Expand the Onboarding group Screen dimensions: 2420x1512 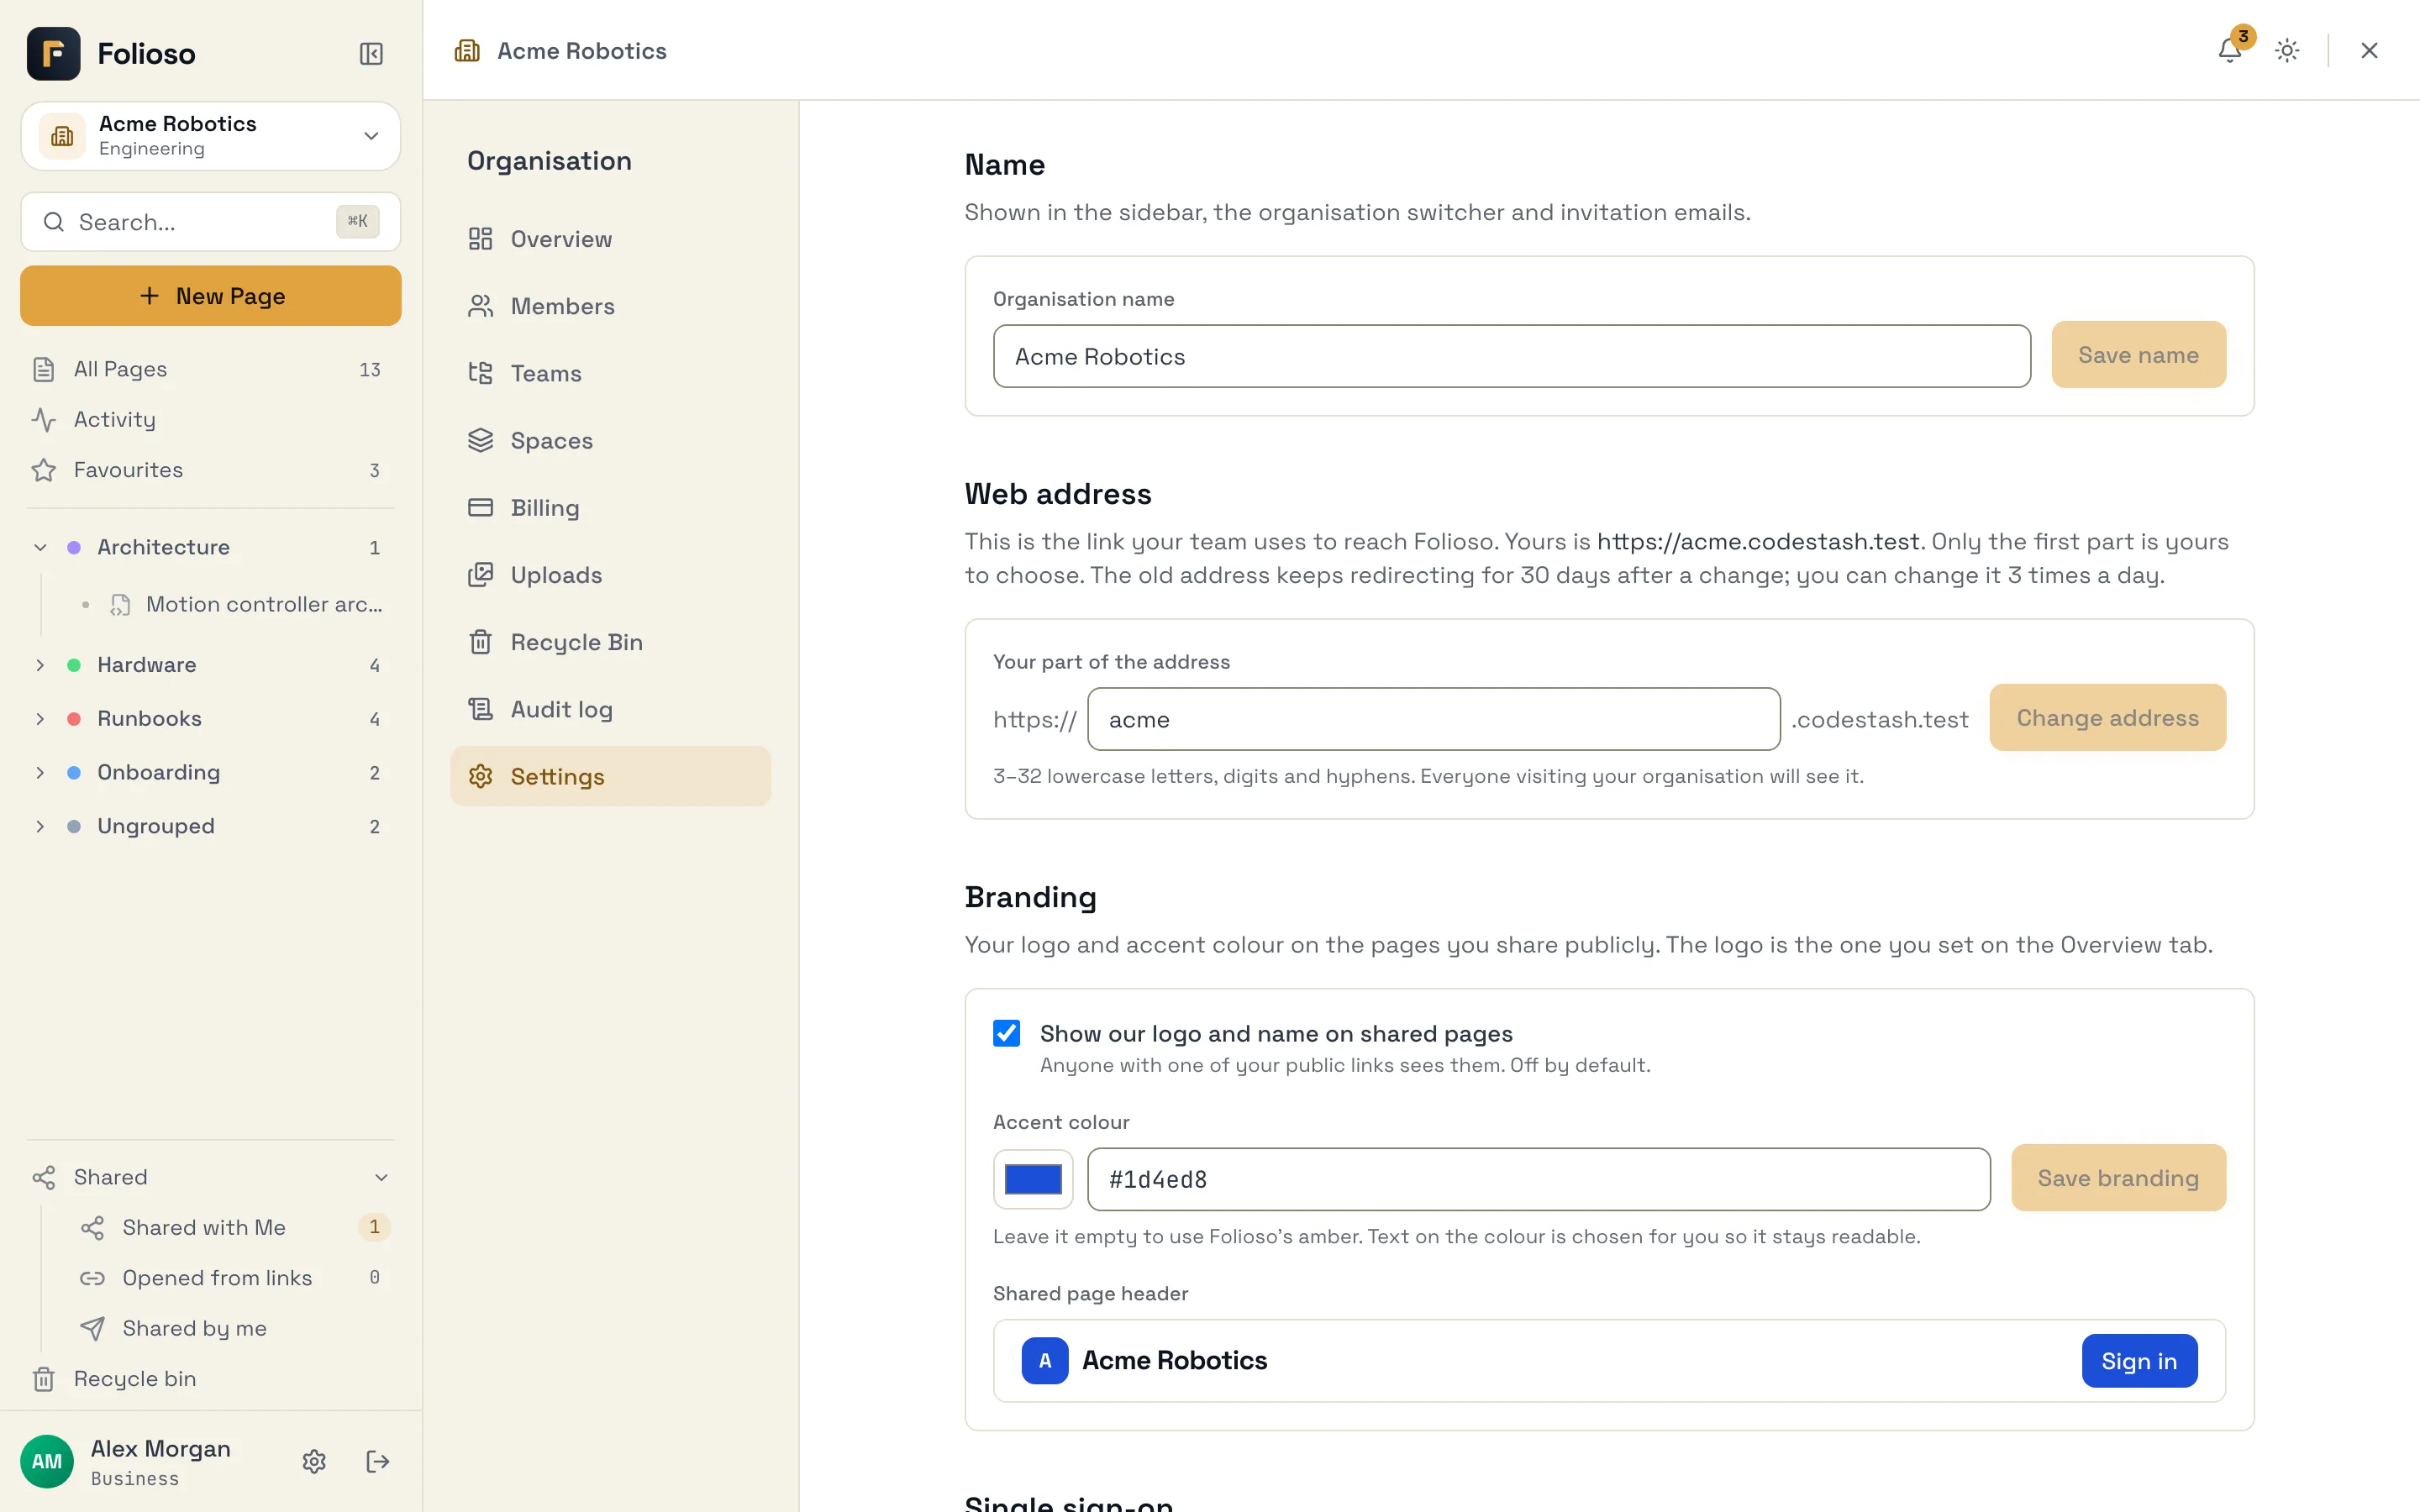point(40,772)
